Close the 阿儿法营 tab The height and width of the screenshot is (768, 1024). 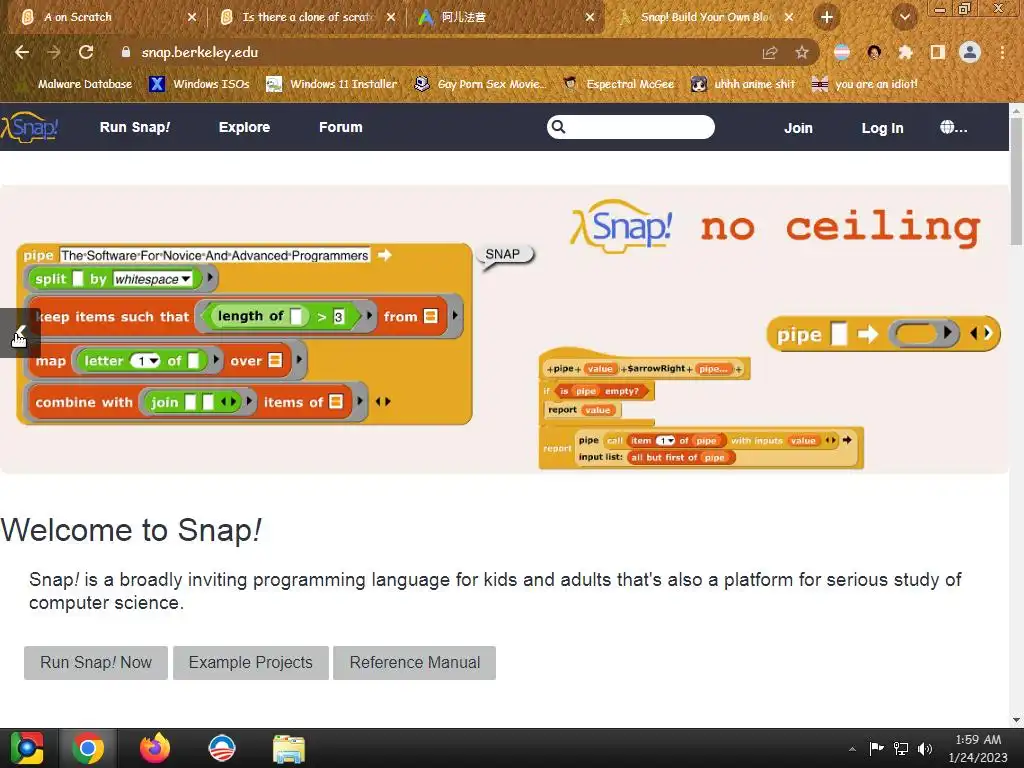589,17
